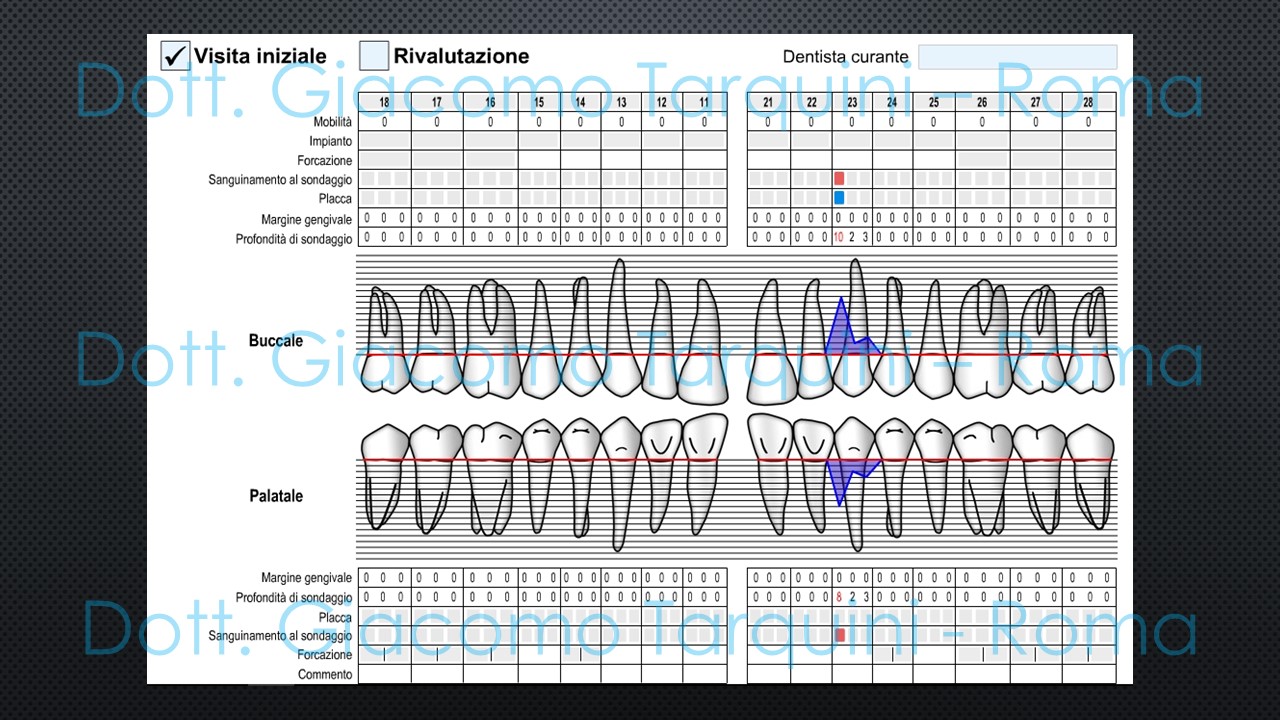Screen dimensions: 1280x720
Task: Toggle red buccal bleeding marker on tooth 23
Action: pyautogui.click(x=839, y=178)
